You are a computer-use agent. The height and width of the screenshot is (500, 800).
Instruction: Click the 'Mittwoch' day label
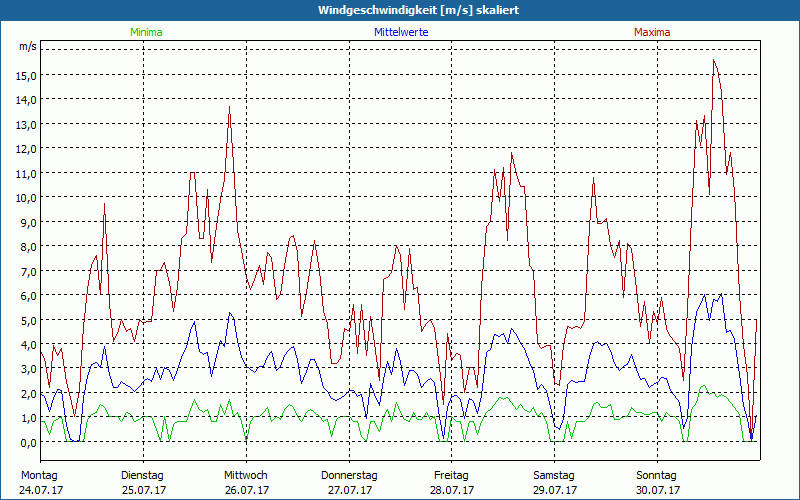pos(246,476)
